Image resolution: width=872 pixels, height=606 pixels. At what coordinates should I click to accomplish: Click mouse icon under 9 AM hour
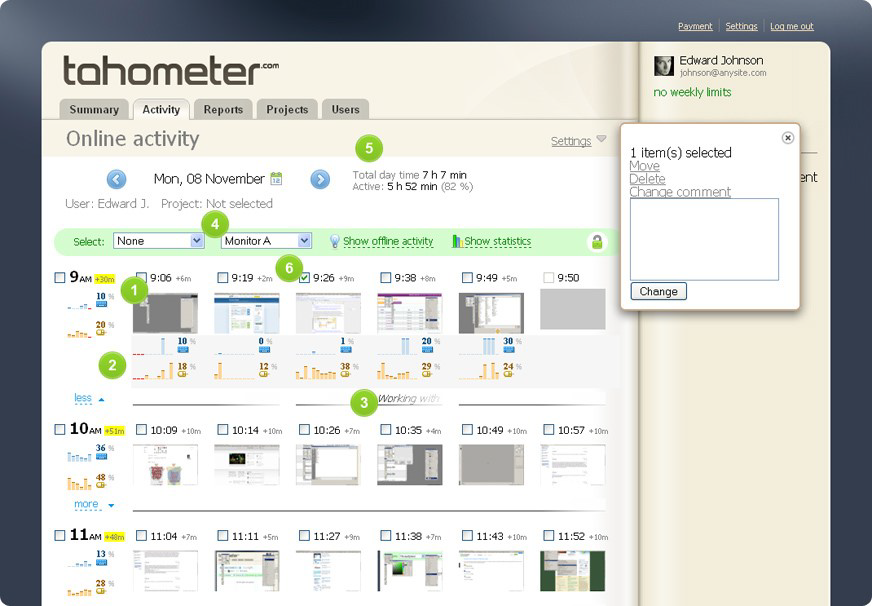(101, 332)
